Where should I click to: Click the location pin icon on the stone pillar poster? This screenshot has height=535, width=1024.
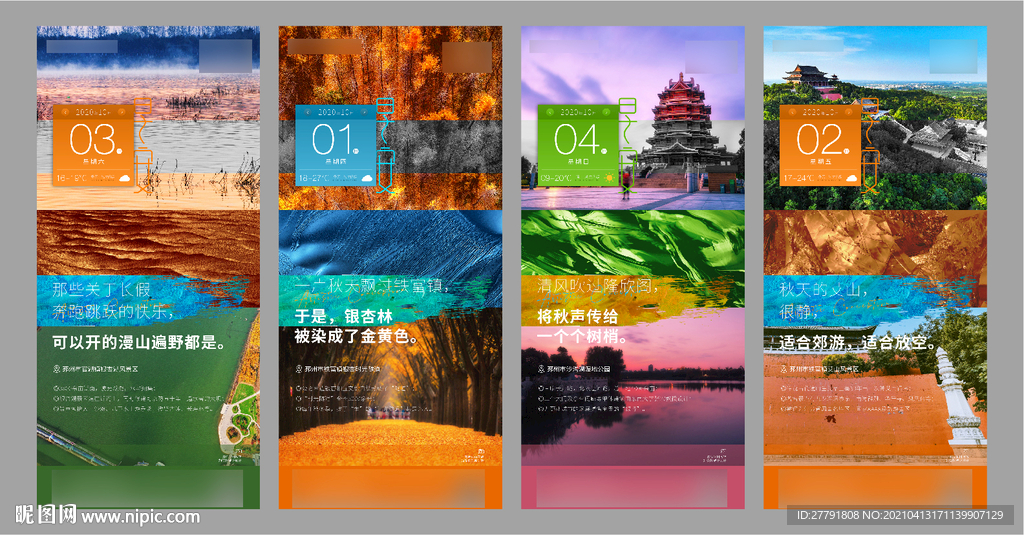coord(783,369)
